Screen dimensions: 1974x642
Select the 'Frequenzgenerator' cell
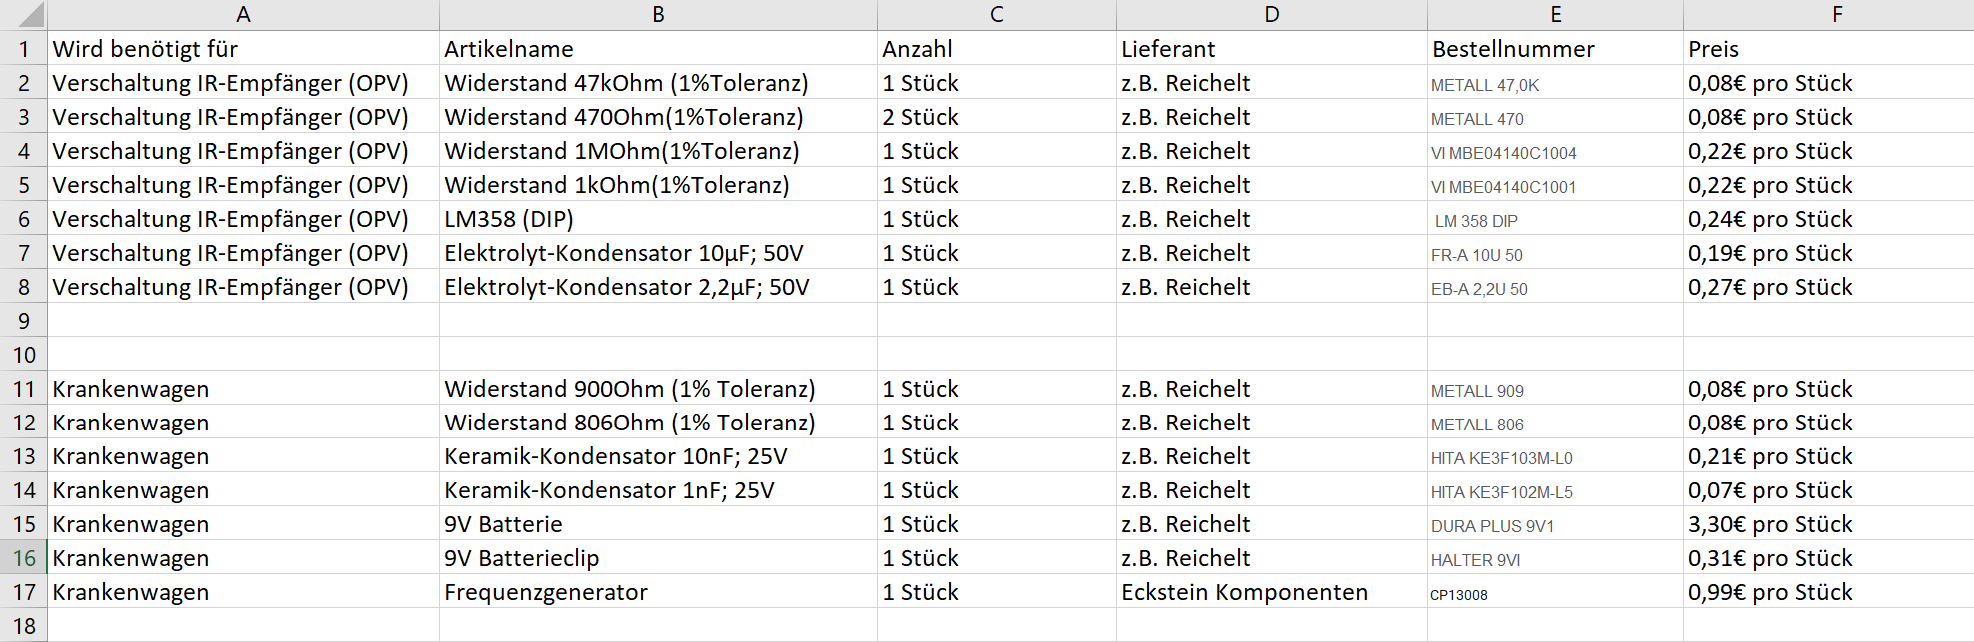point(546,592)
